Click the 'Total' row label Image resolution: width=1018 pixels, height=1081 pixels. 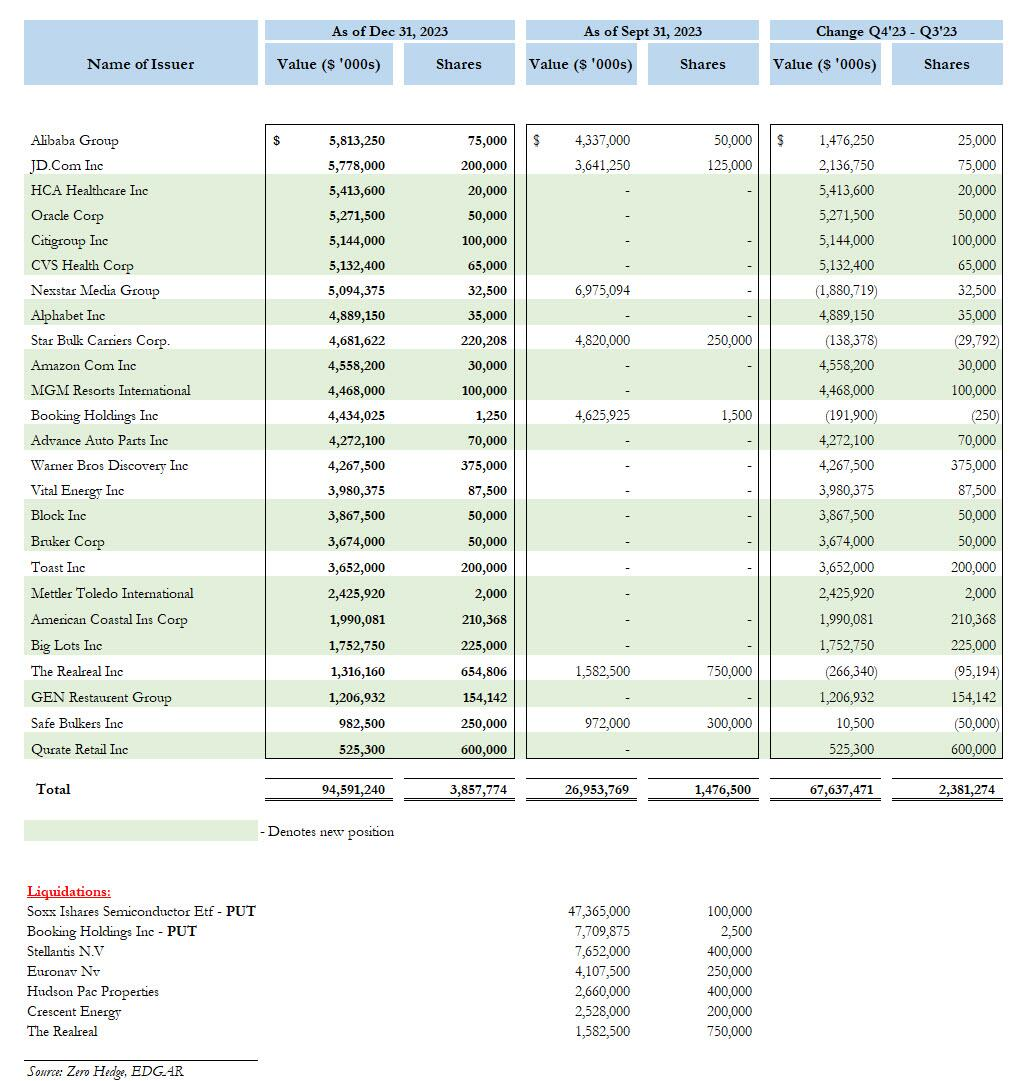point(53,789)
